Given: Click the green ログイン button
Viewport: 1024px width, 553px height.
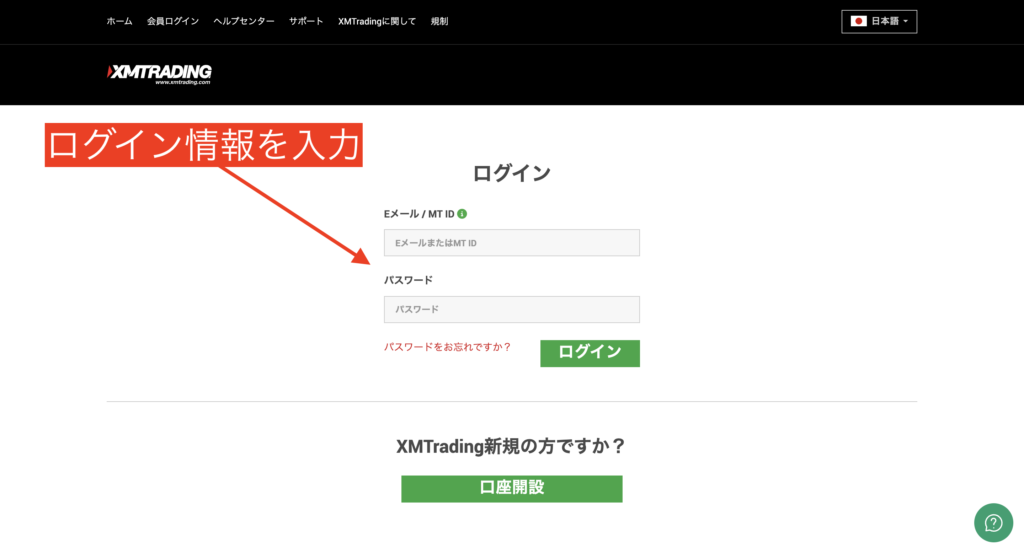Looking at the screenshot, I should tap(590, 353).
